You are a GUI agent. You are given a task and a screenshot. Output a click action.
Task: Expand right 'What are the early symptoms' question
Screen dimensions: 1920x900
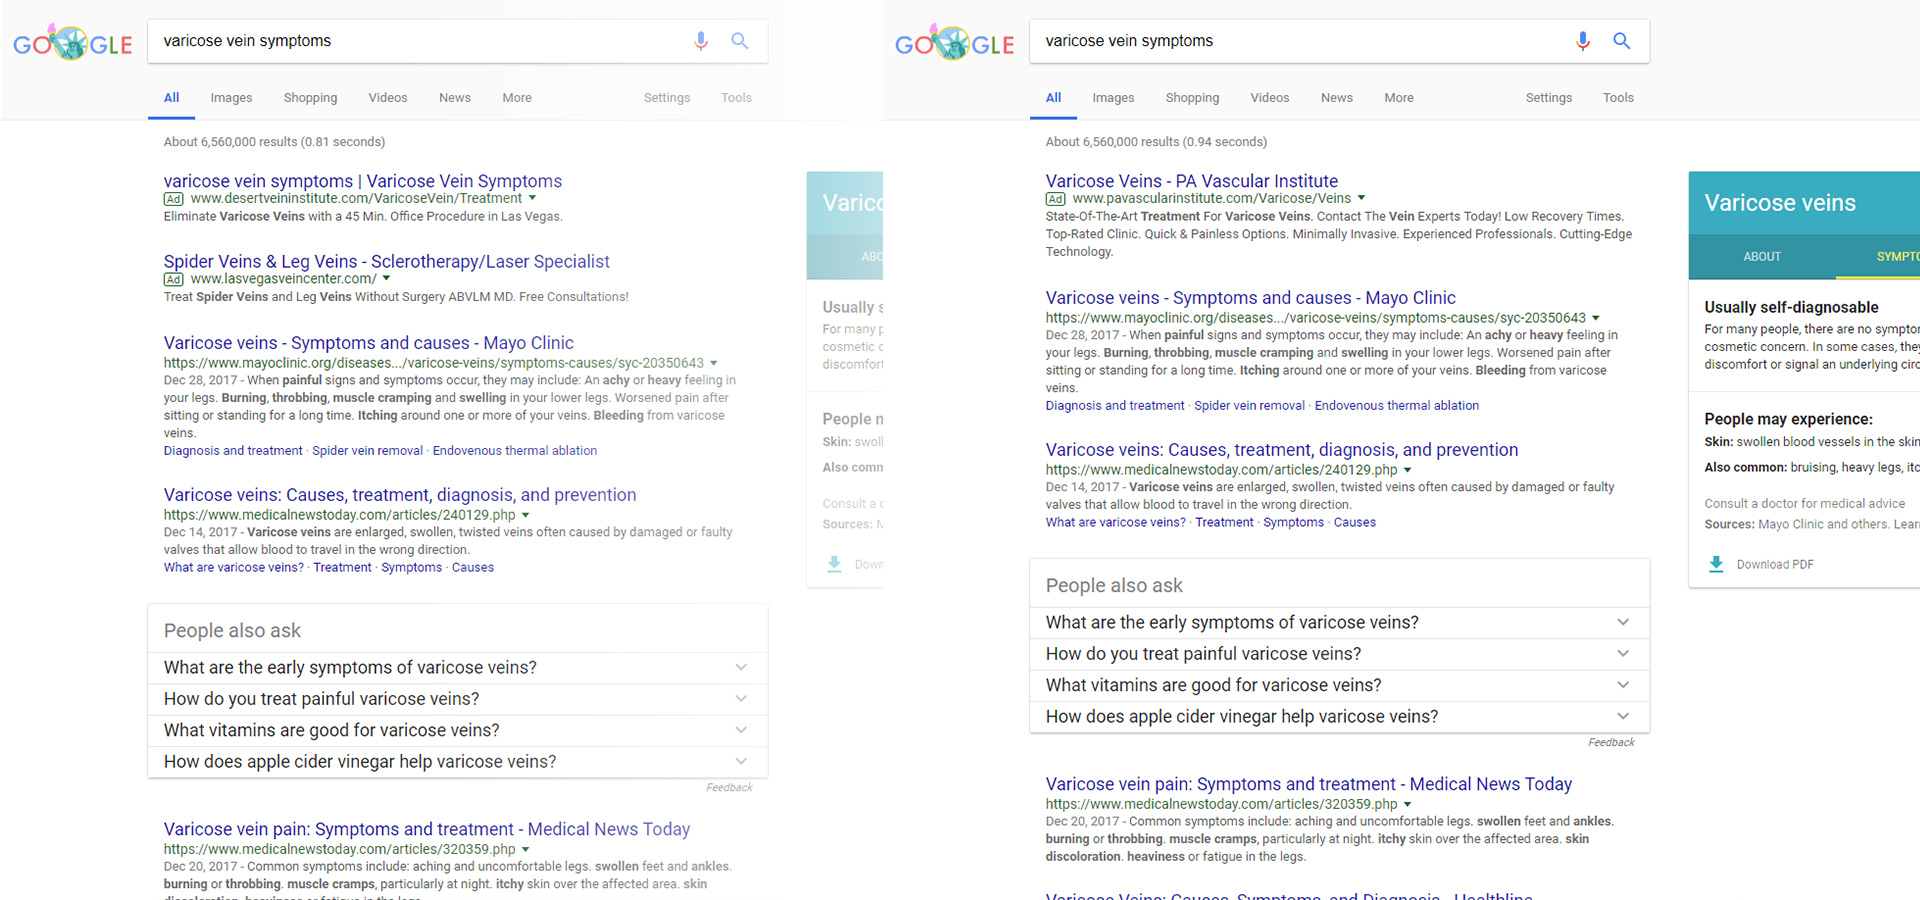click(x=1340, y=622)
